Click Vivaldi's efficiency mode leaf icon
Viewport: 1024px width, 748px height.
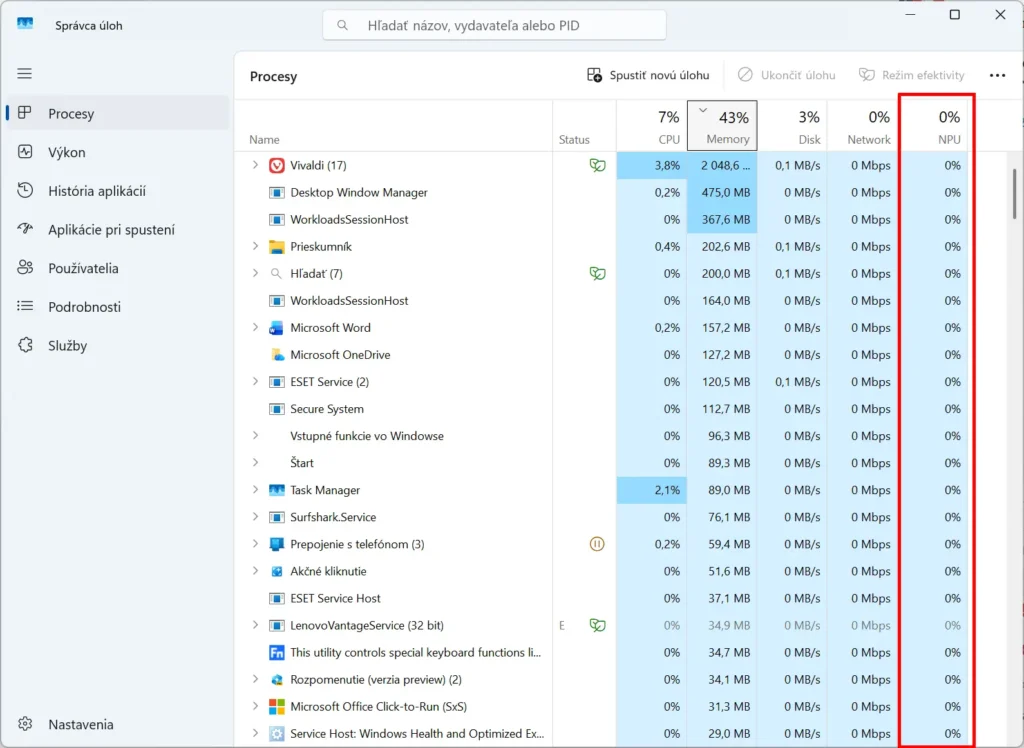click(597, 165)
